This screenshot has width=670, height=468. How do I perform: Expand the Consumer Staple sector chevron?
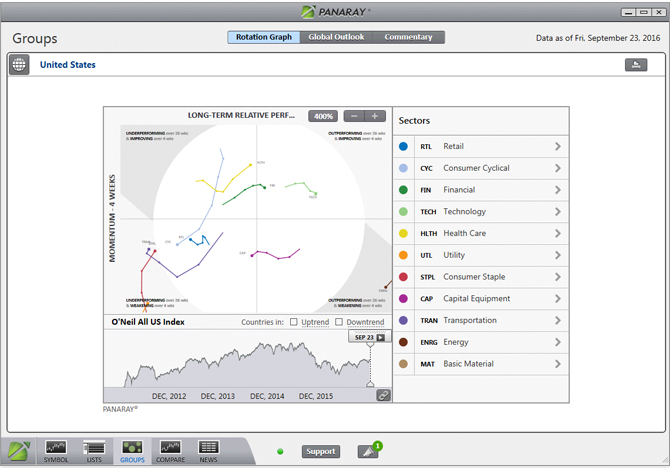pos(558,277)
